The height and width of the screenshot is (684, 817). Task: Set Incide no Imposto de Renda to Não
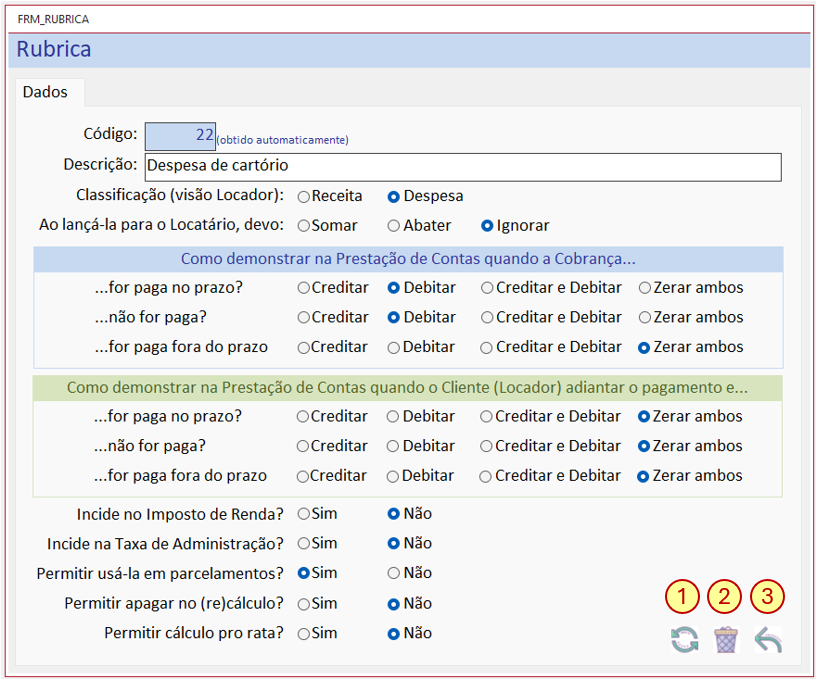coord(393,514)
